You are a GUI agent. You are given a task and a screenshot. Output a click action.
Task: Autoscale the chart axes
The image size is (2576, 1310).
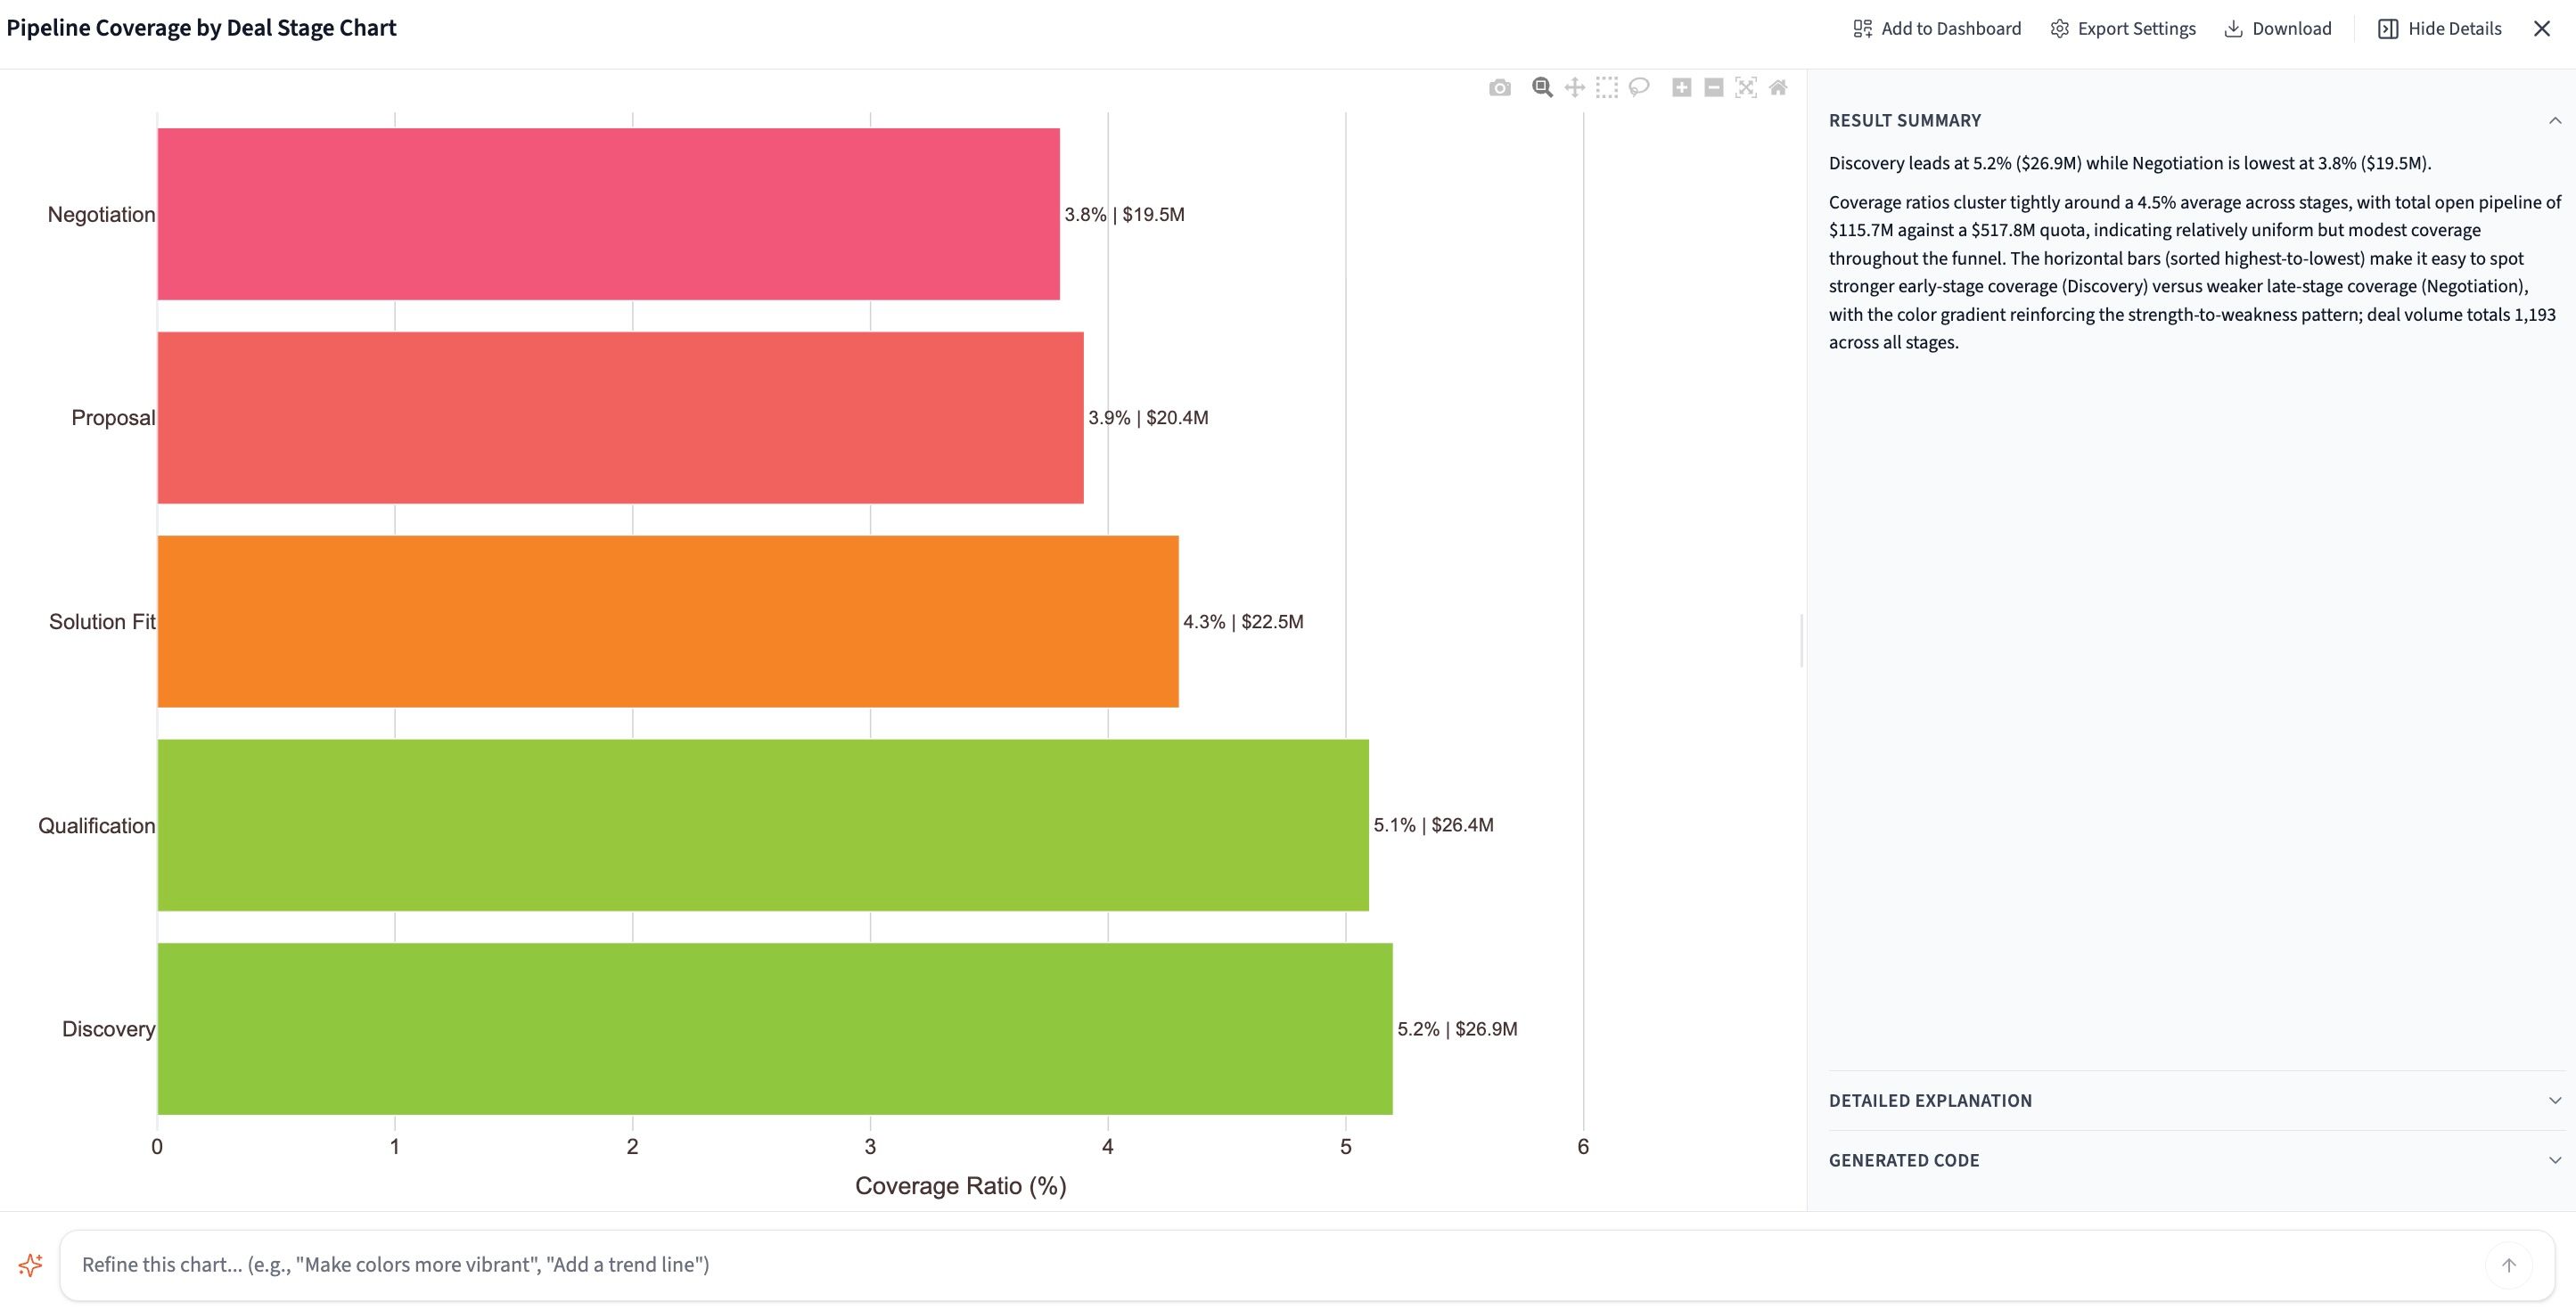[1746, 88]
